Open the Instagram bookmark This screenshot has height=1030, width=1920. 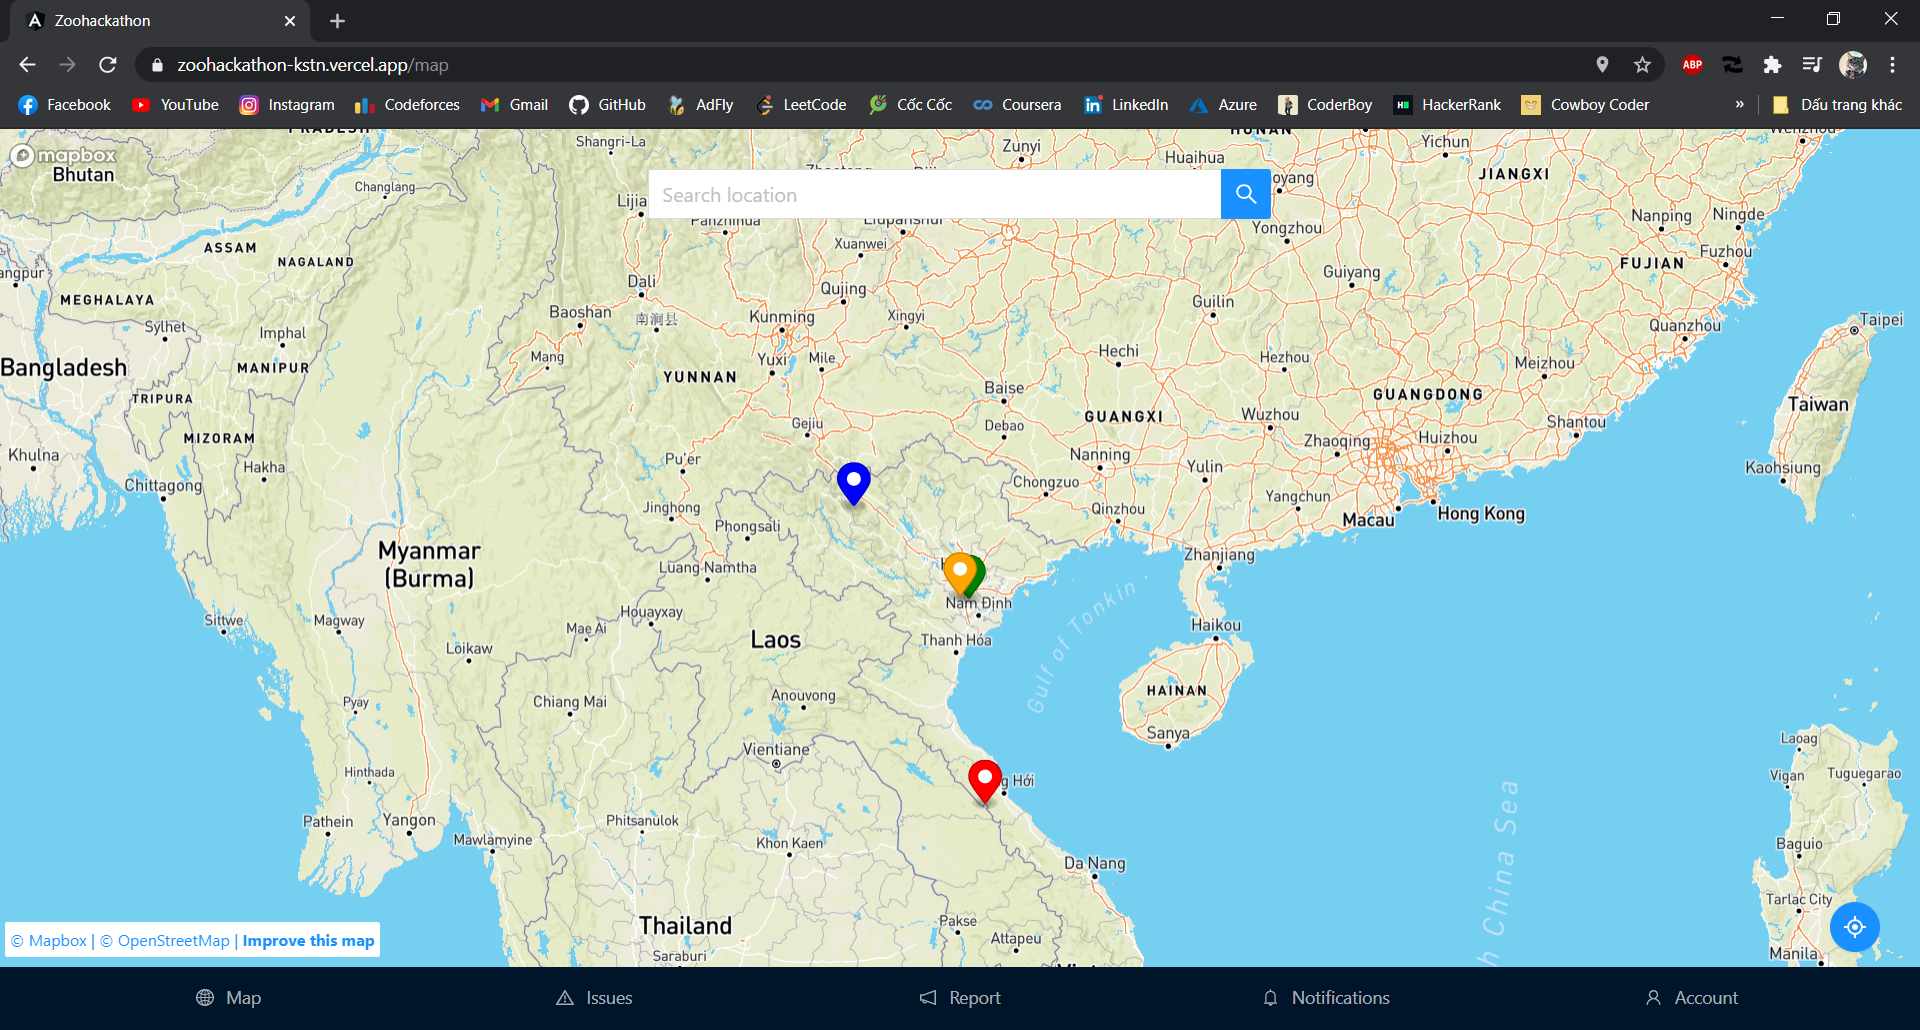[x=287, y=105]
